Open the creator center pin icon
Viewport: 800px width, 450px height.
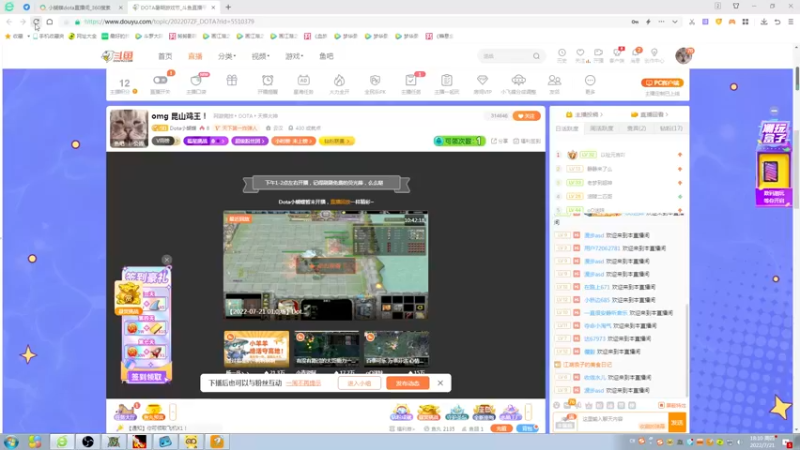pyautogui.click(x=654, y=53)
